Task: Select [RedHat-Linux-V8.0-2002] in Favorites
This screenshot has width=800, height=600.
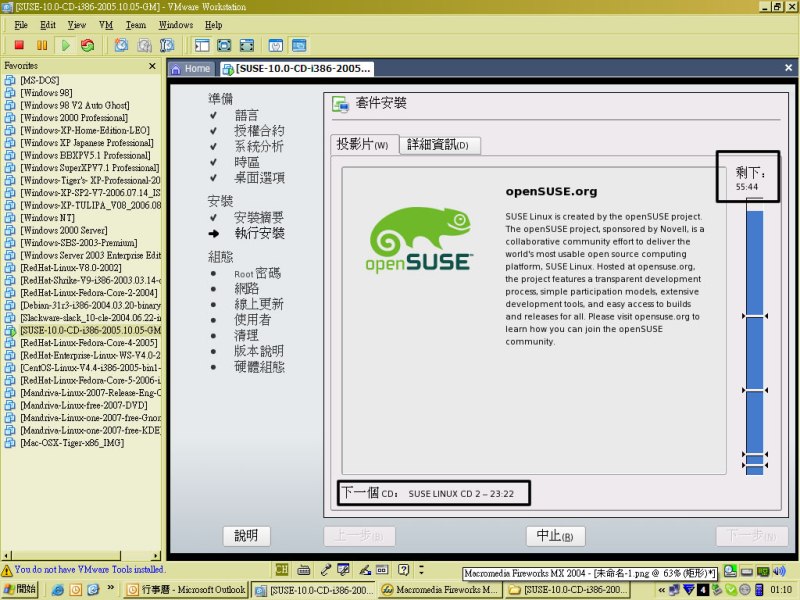Action: coord(71,268)
